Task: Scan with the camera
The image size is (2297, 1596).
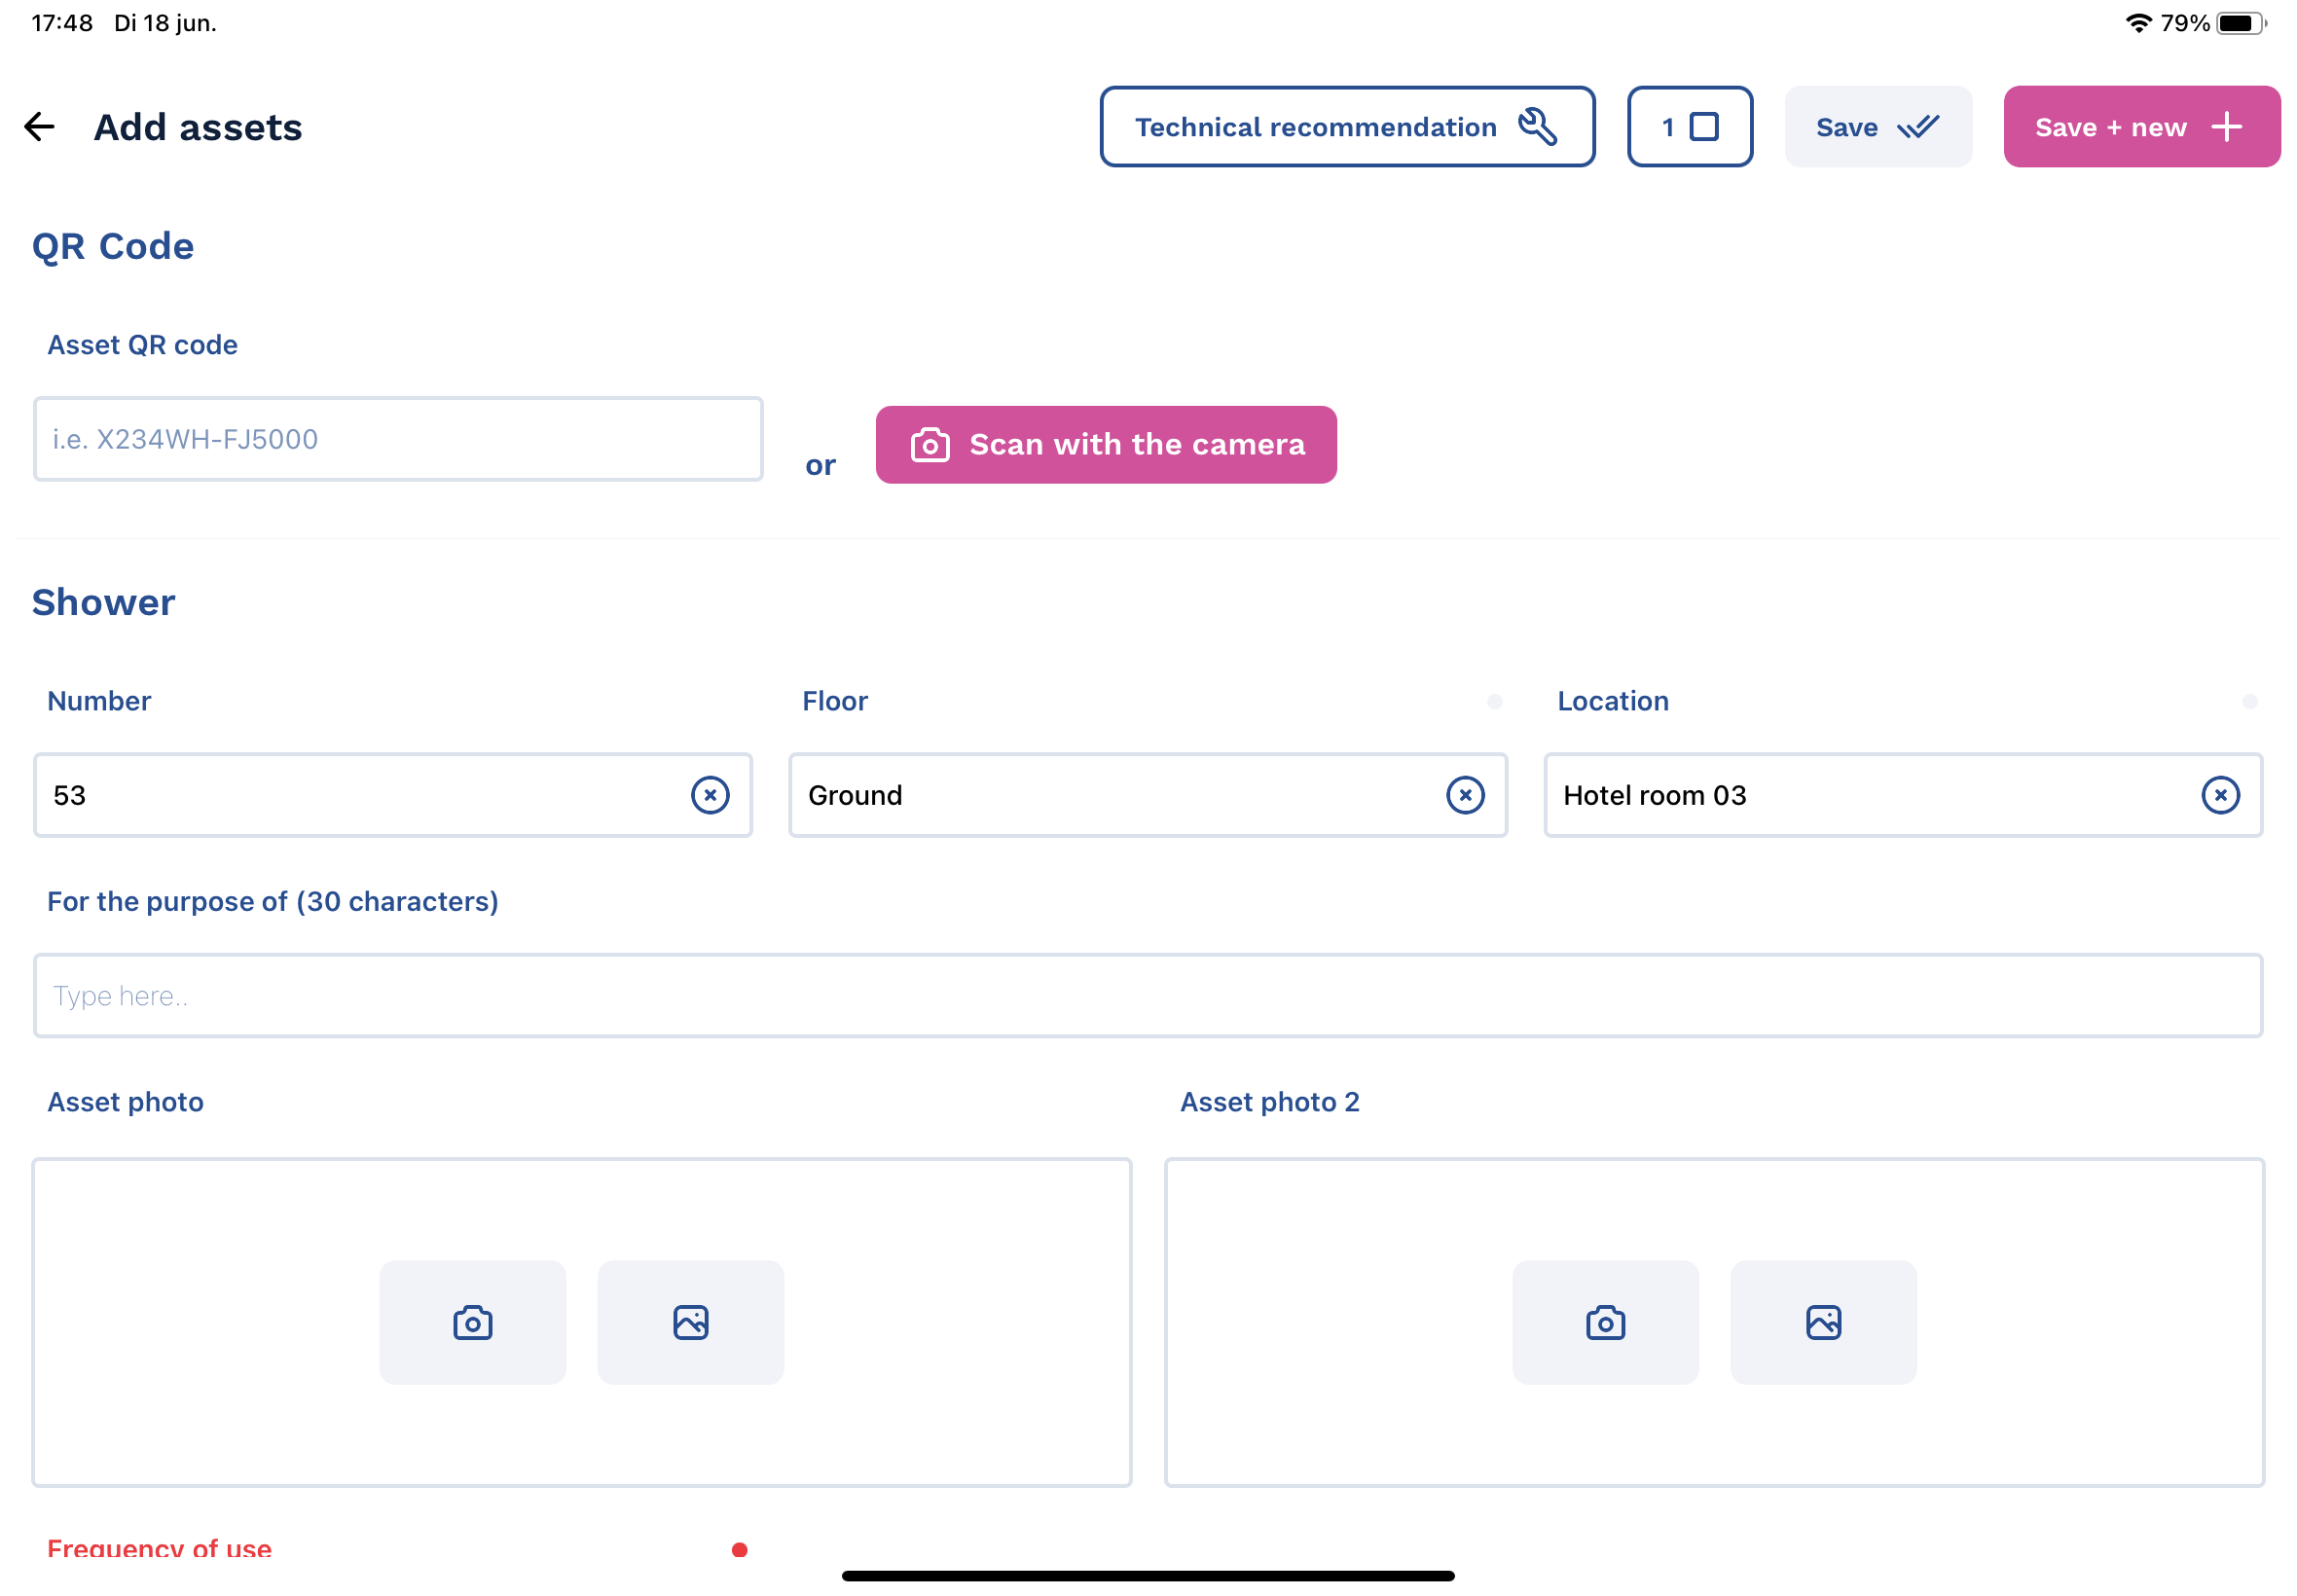Action: tap(1106, 445)
